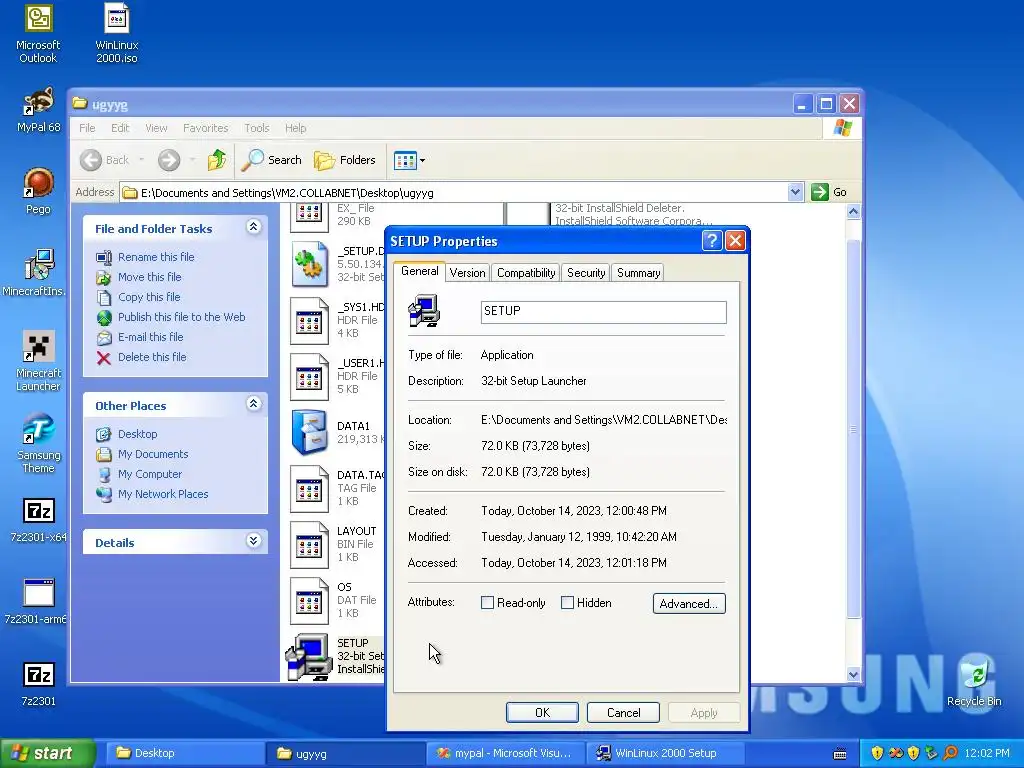Viewport: 1024px width, 768px height.
Task: Collapse the Other Places panel
Action: tap(253, 404)
